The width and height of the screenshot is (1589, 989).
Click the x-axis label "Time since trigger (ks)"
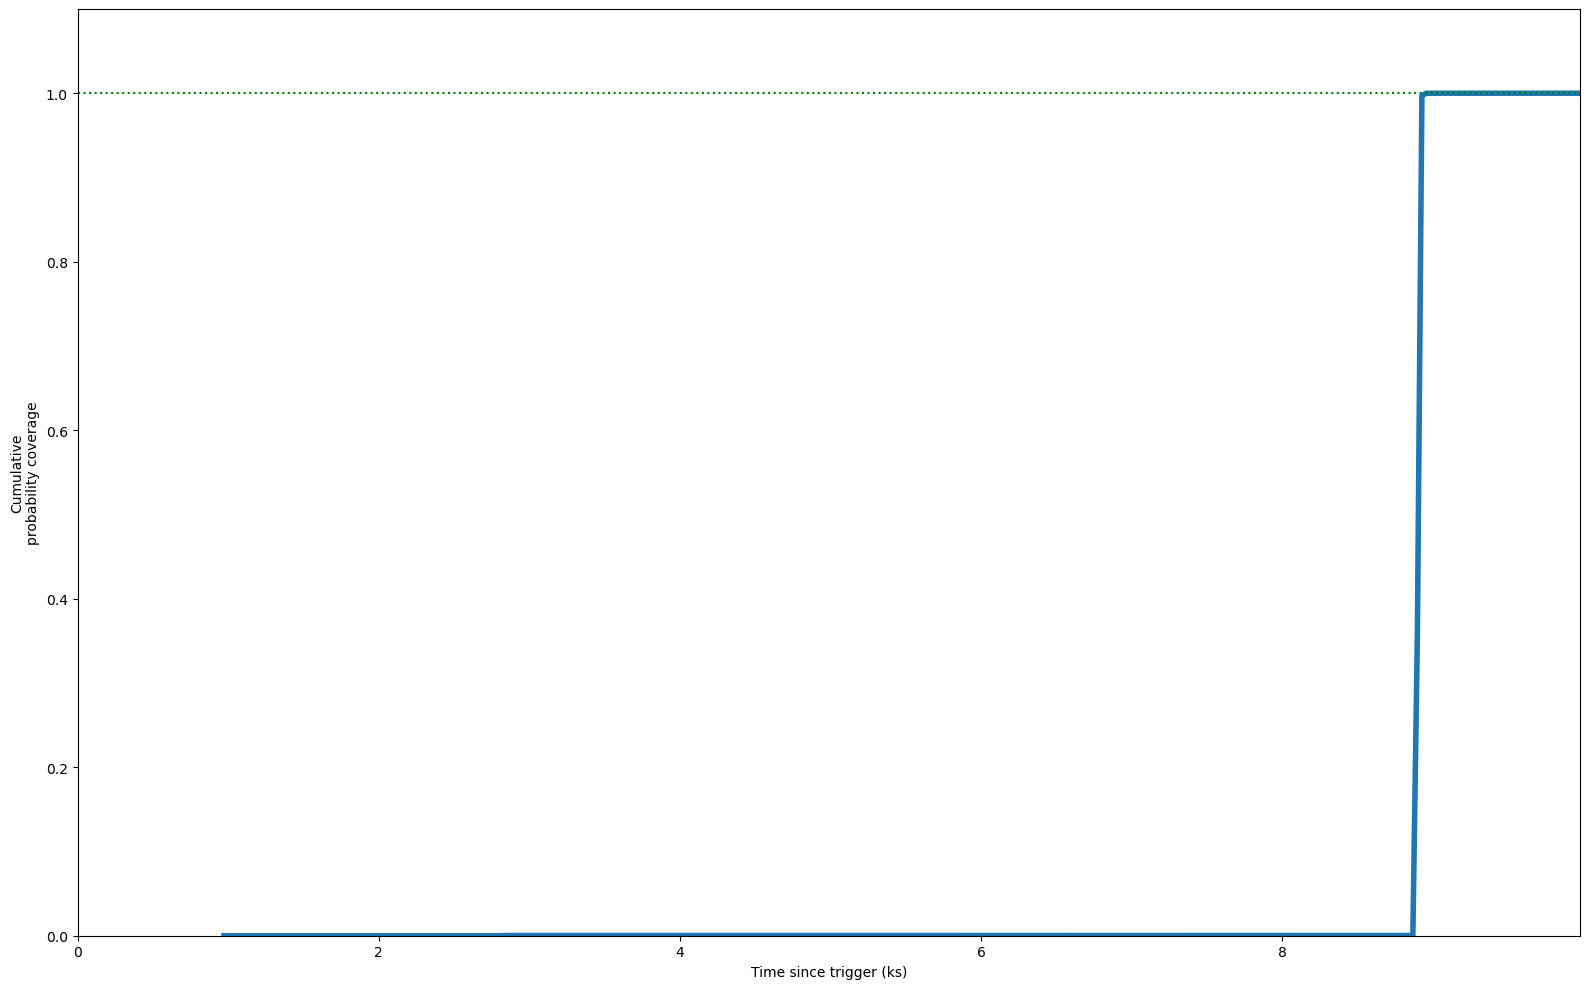click(828, 972)
